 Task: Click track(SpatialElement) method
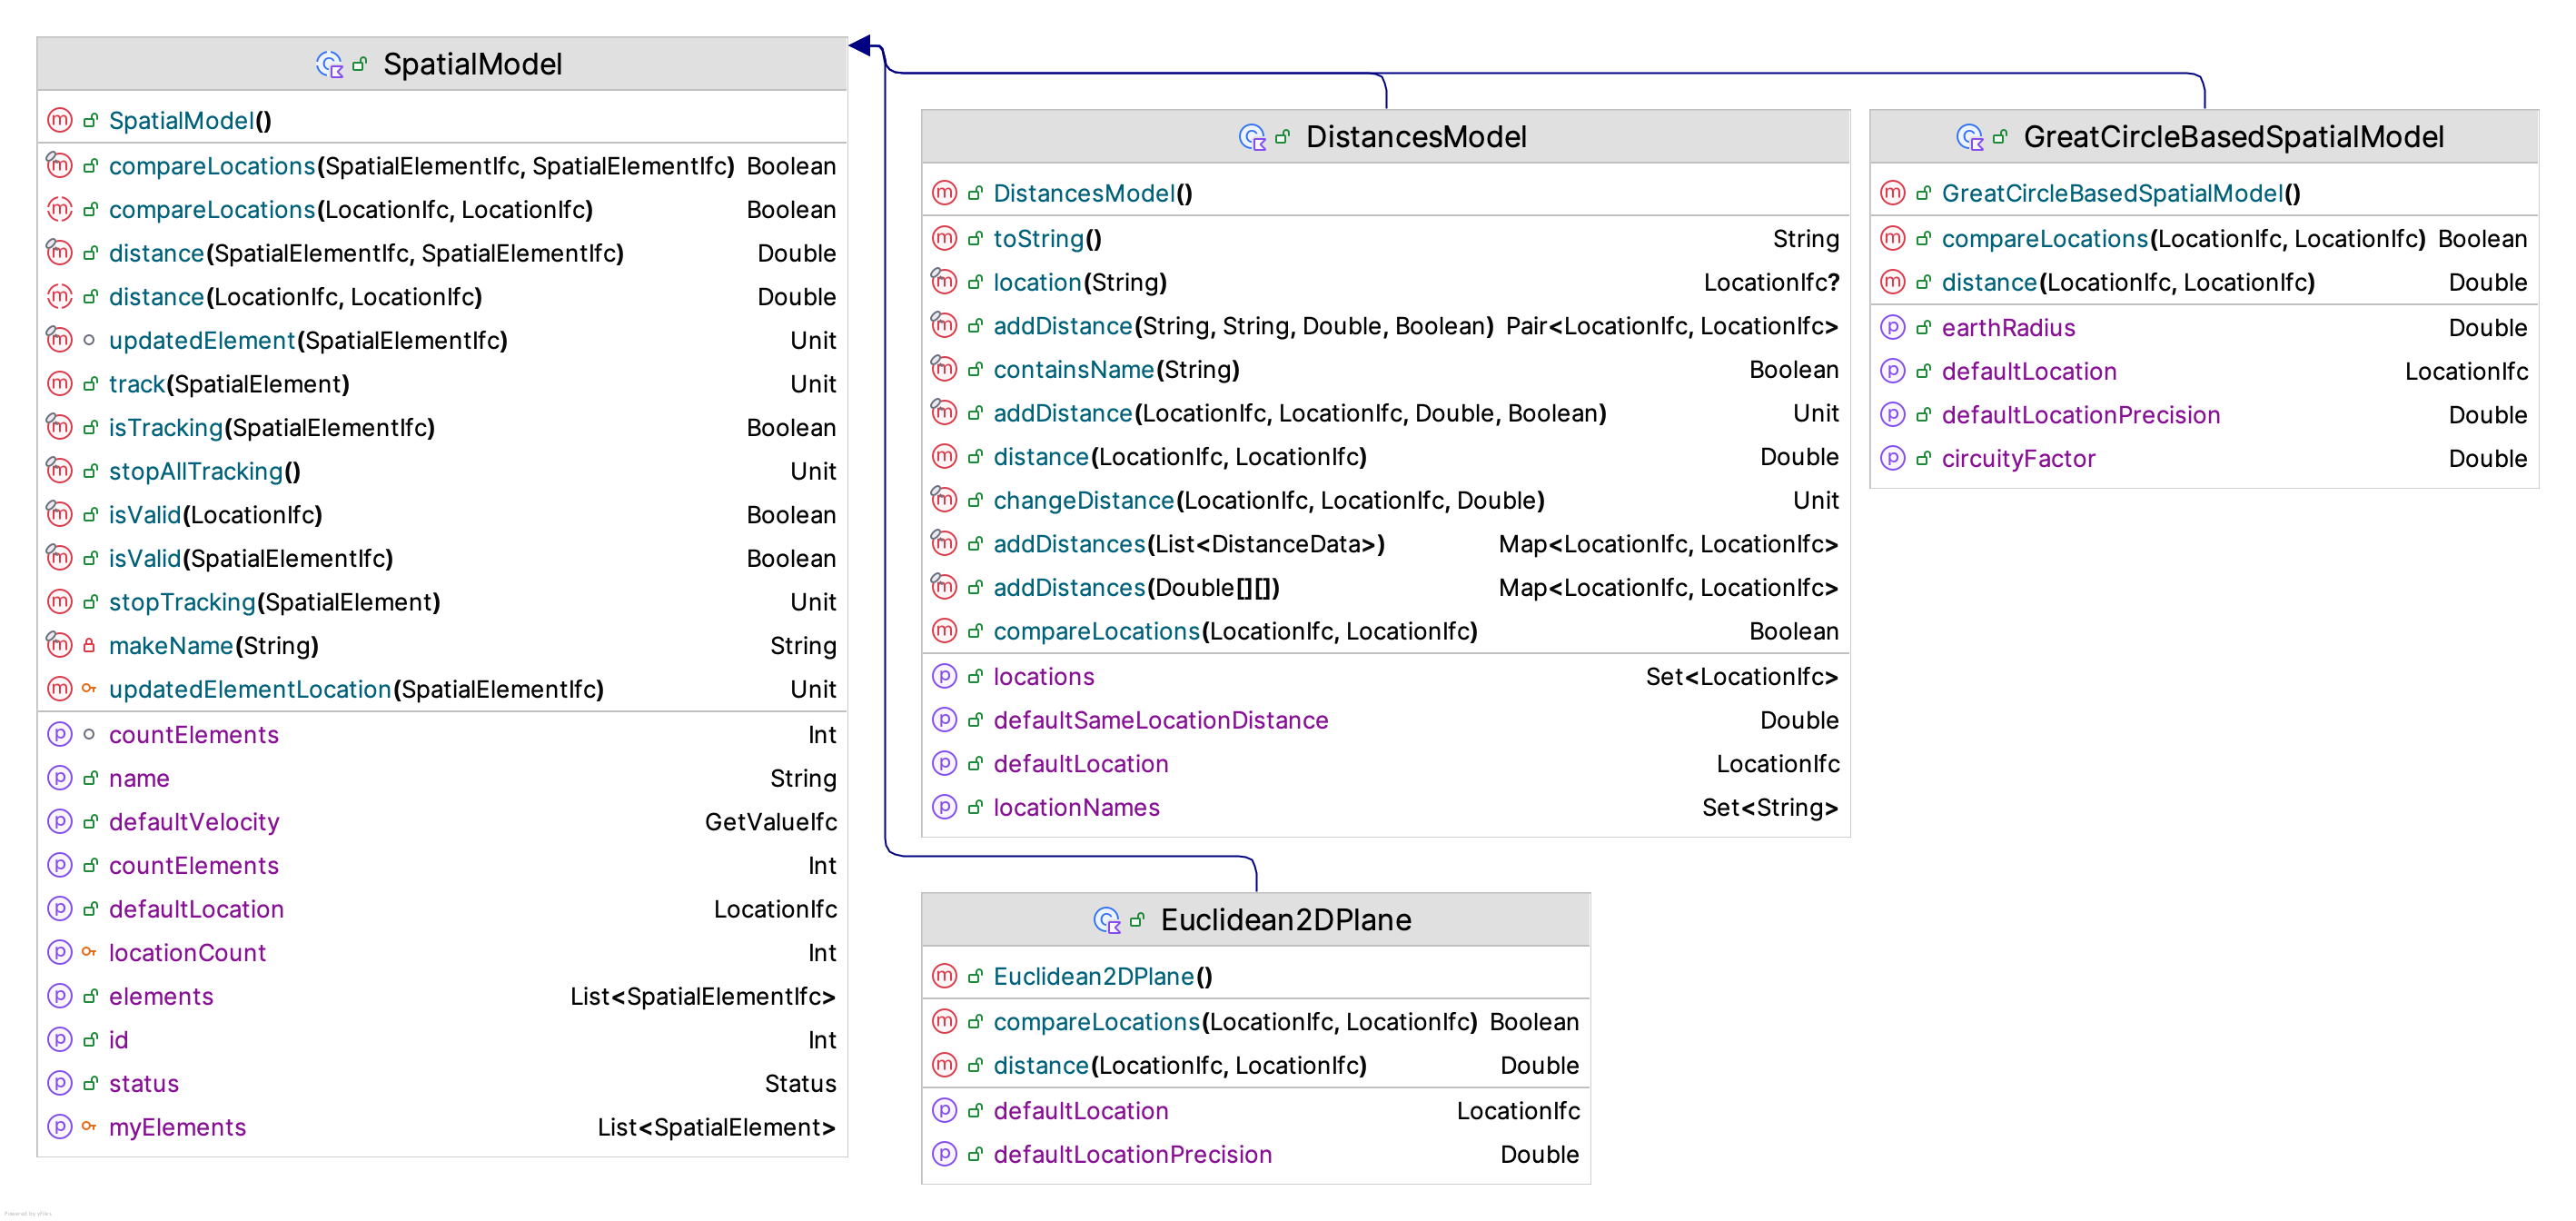pyautogui.click(x=442, y=384)
